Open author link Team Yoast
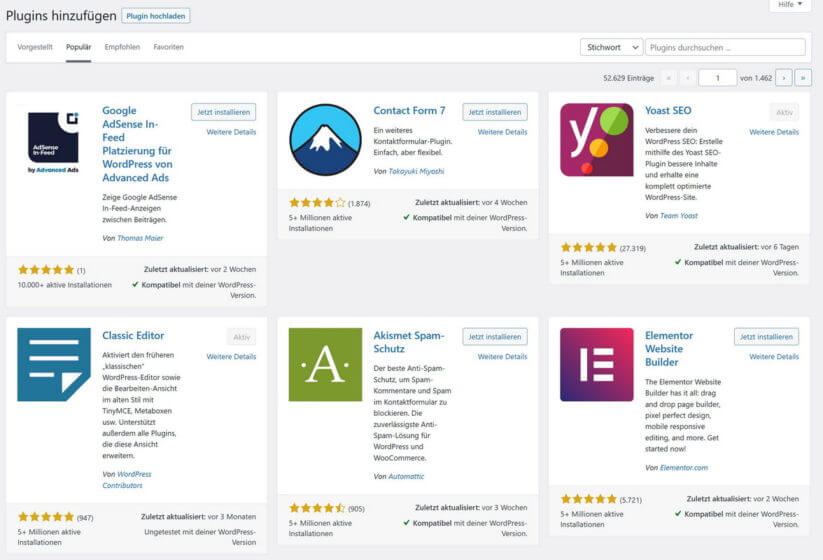 click(679, 216)
